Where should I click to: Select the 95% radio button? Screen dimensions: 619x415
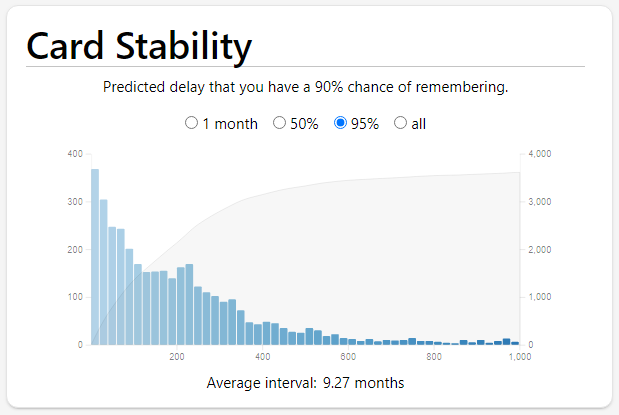[340, 123]
